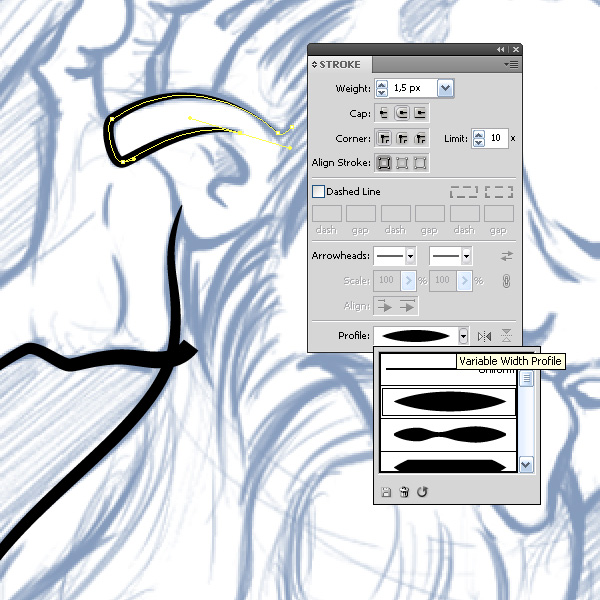Choose the flat-hexagon Width Profile 3

(448, 463)
